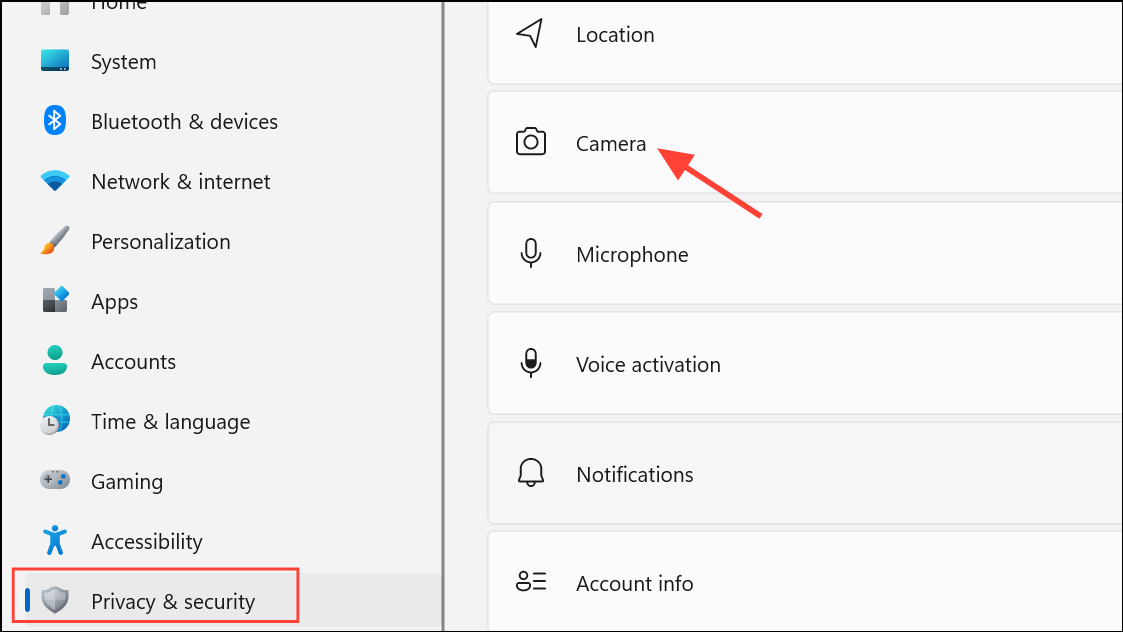The width and height of the screenshot is (1123, 632).
Task: Switch to Bluetooth & devices section
Action: coord(184,121)
